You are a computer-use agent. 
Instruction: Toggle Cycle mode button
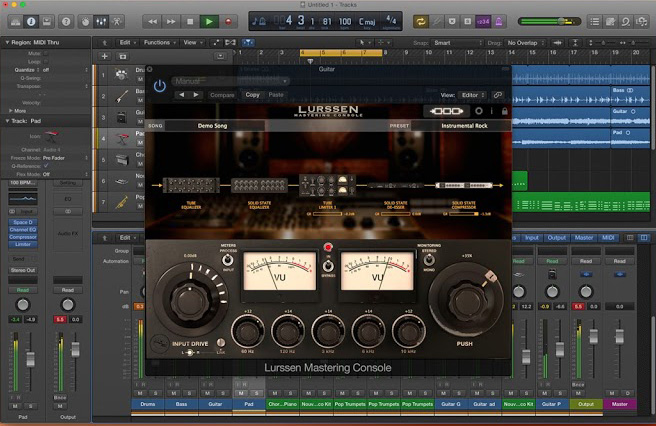pyautogui.click(x=421, y=22)
